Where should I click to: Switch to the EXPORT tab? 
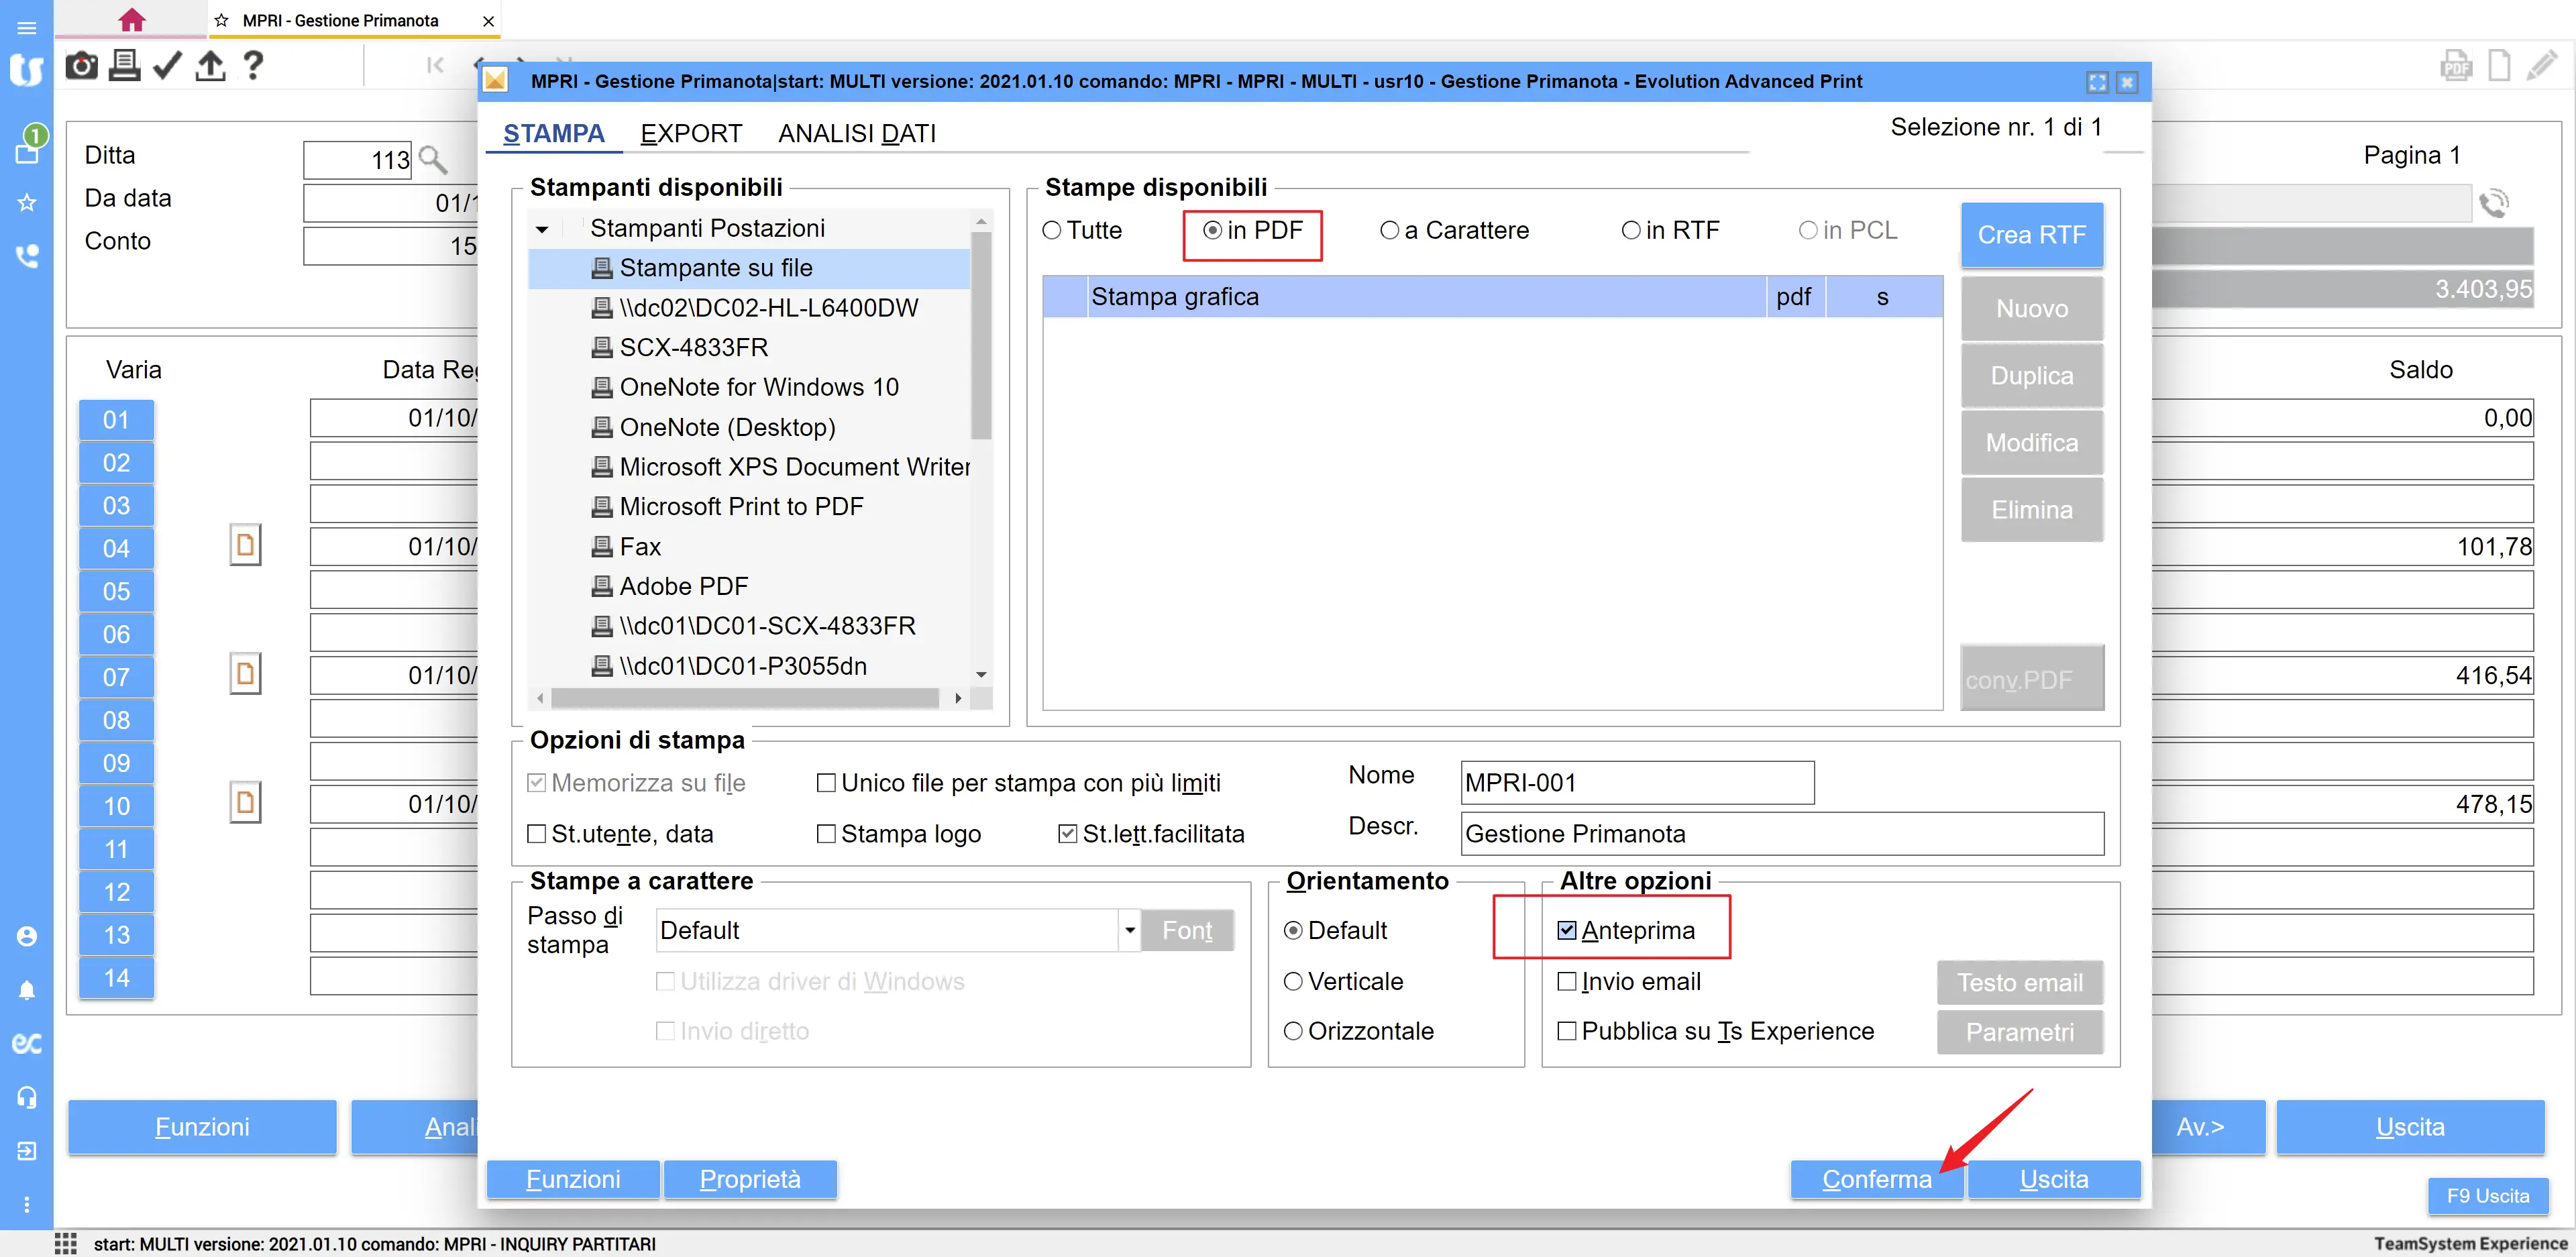(x=691, y=134)
